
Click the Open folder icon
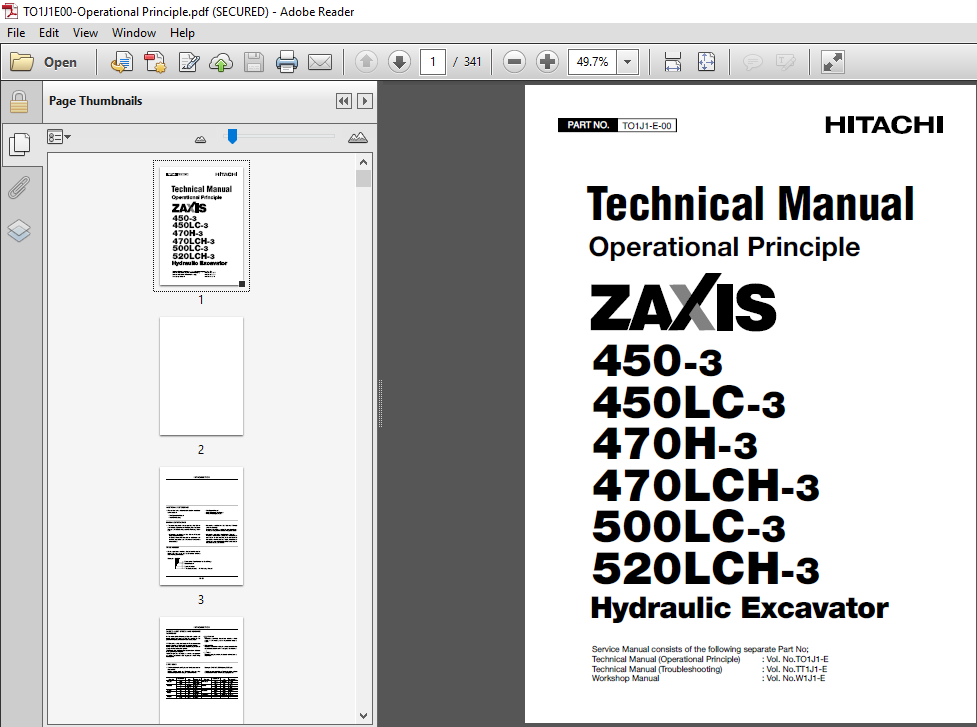[x=22, y=62]
